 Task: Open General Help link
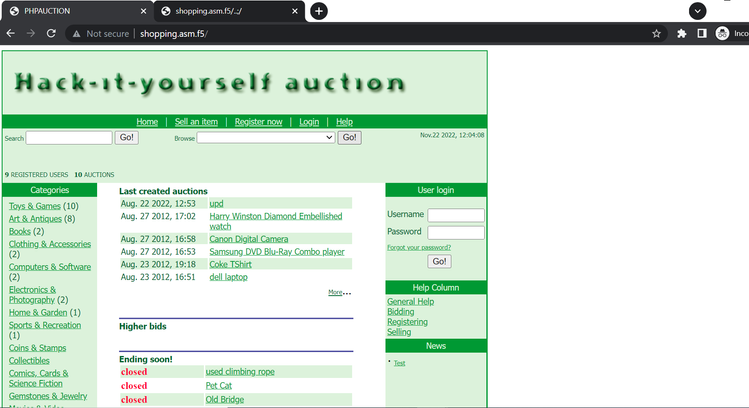[x=410, y=301]
